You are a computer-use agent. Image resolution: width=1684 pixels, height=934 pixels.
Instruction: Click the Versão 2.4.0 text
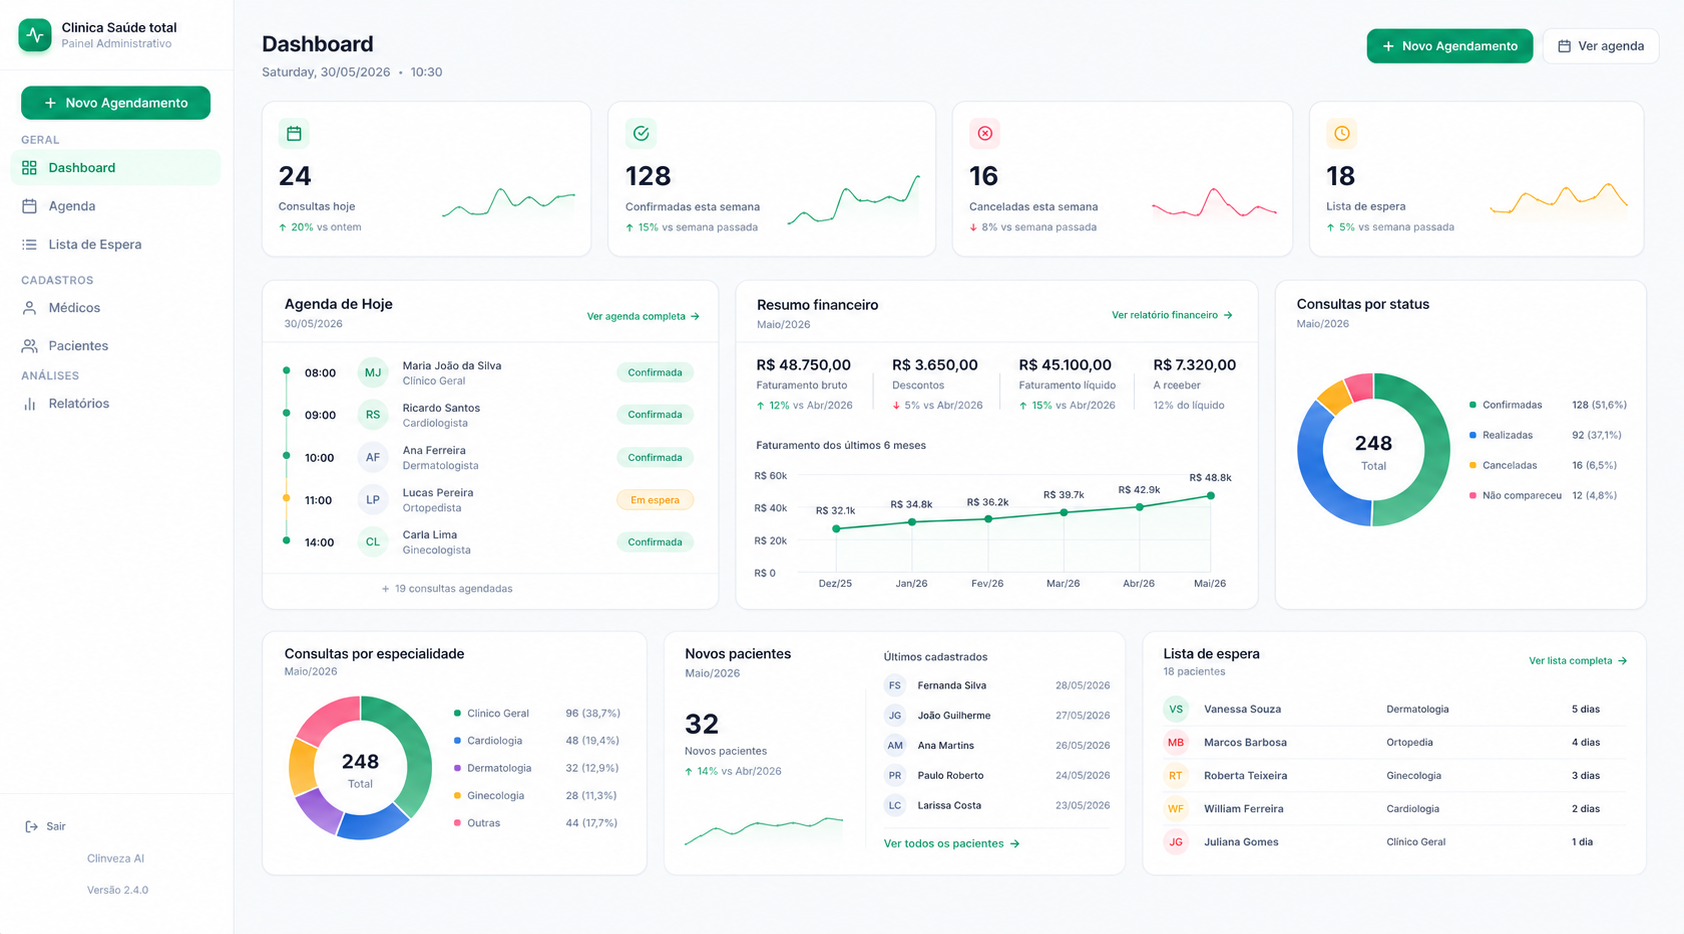118,890
